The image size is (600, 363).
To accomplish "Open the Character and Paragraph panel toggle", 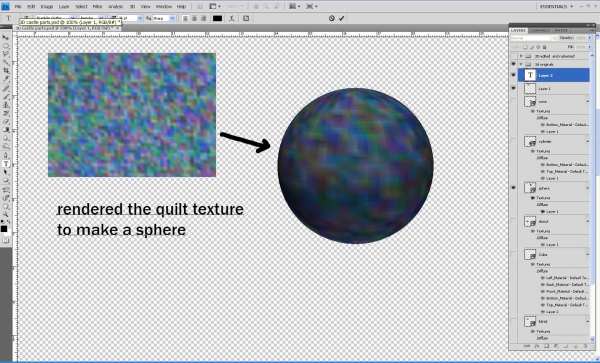I will point(246,18).
